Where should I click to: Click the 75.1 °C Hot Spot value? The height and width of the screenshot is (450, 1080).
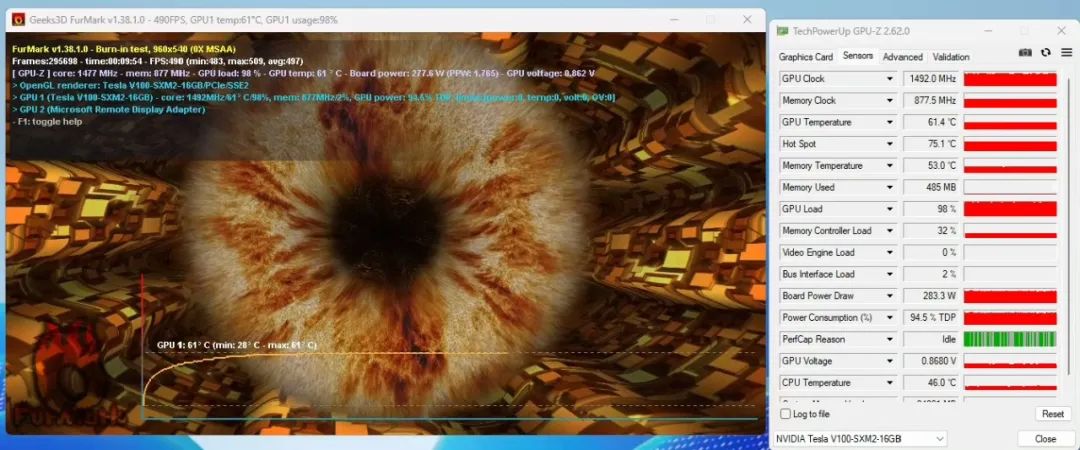click(x=931, y=144)
